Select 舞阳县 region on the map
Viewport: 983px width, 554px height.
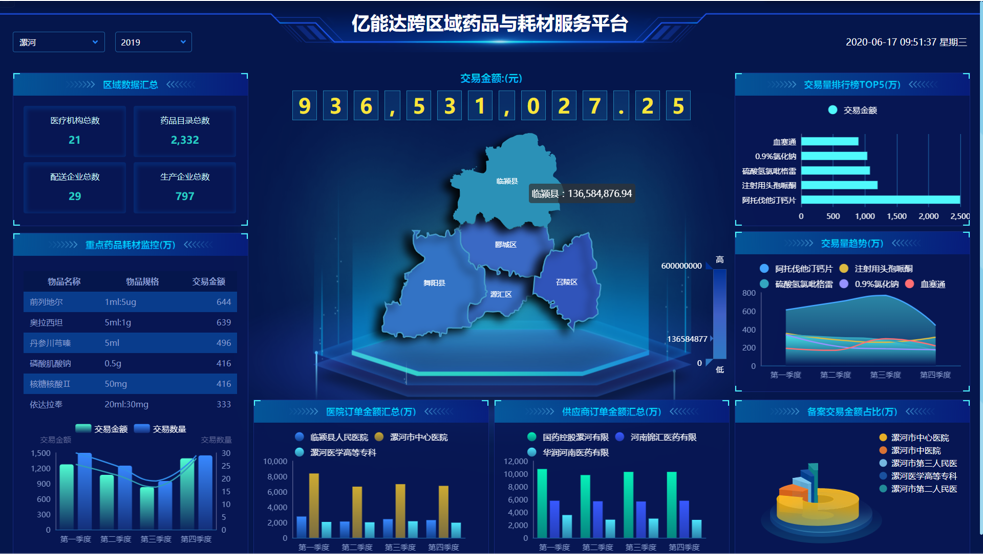(433, 284)
